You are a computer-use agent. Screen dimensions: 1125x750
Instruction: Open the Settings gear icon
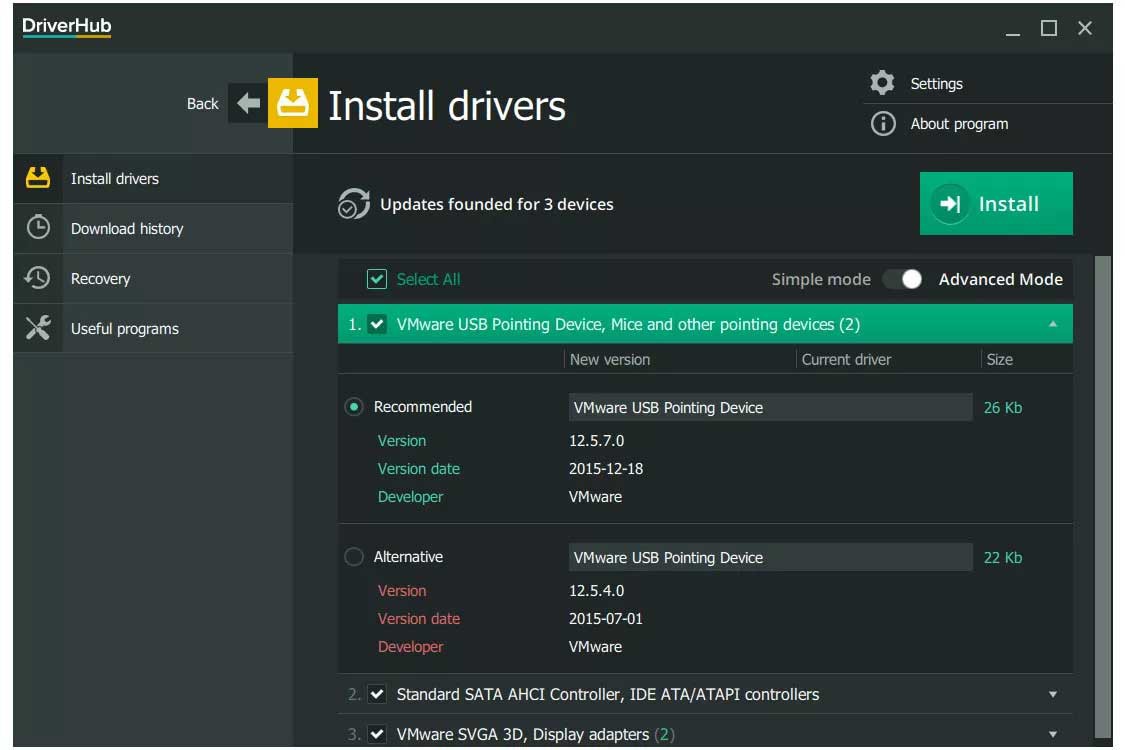point(882,83)
